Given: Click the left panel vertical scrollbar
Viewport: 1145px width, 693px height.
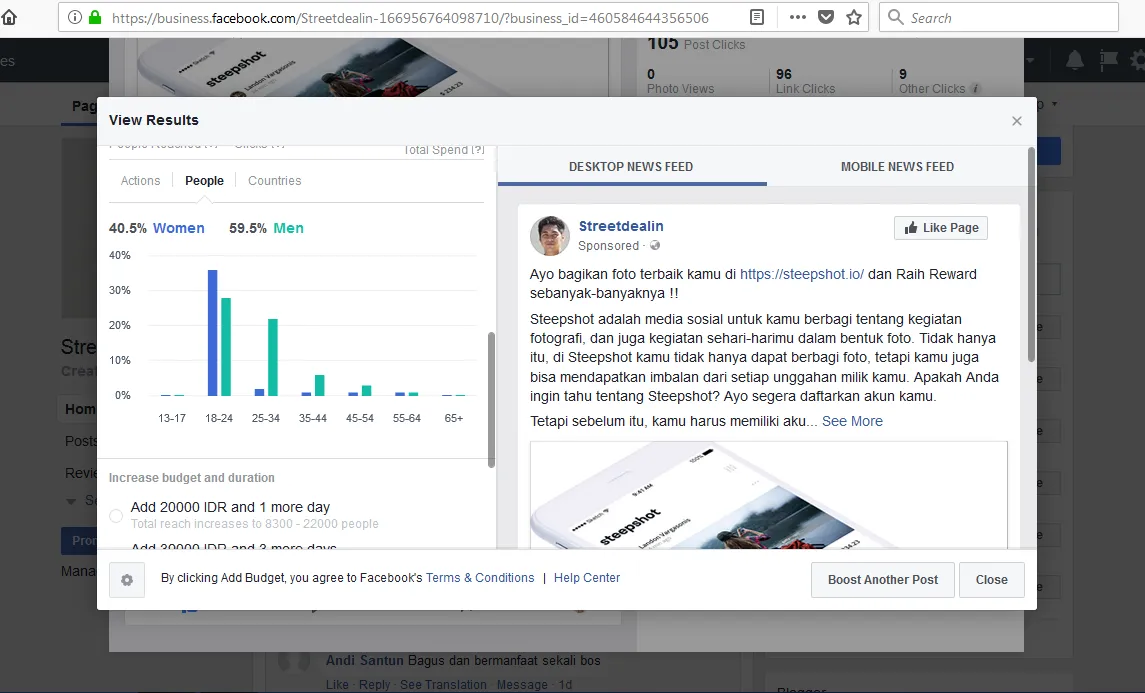Looking at the screenshot, I should tap(491, 400).
